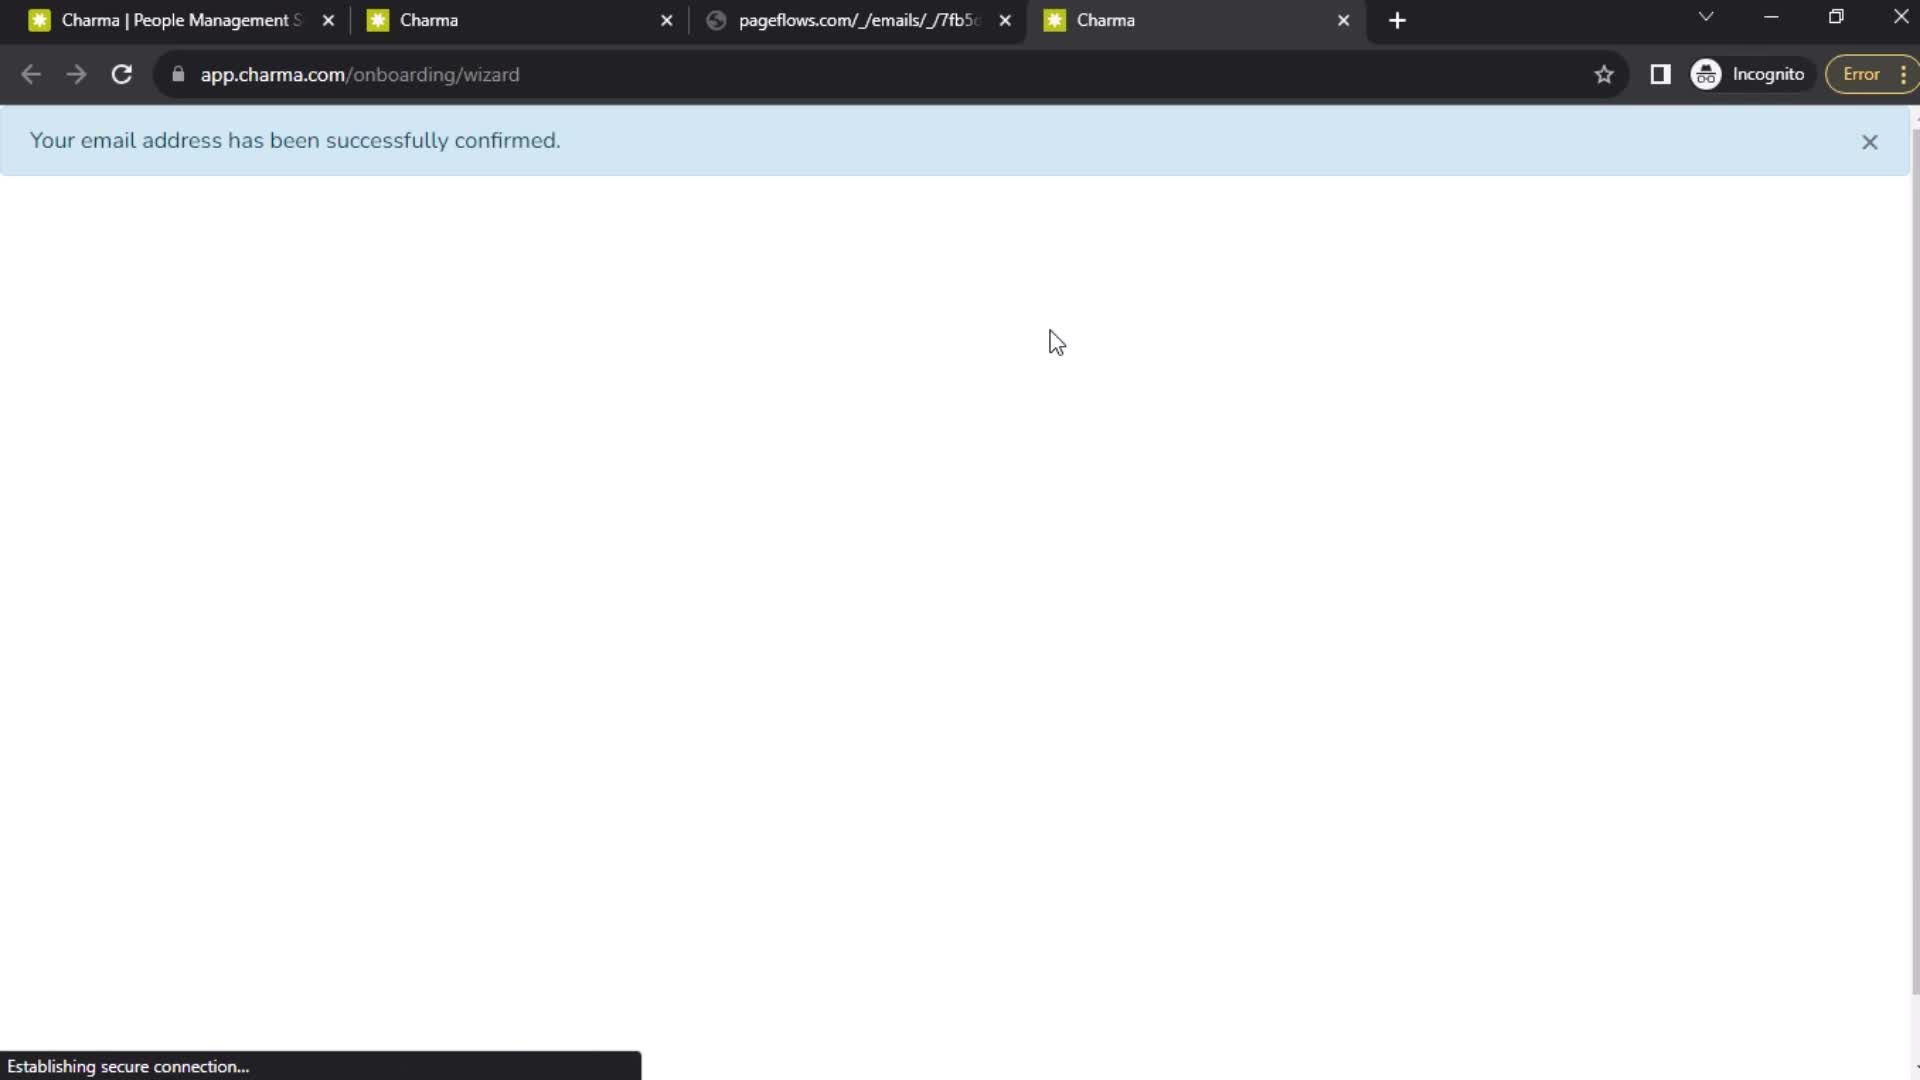The width and height of the screenshot is (1920, 1080).
Task: Click the split screen icon in toolbar
Action: point(1659,74)
